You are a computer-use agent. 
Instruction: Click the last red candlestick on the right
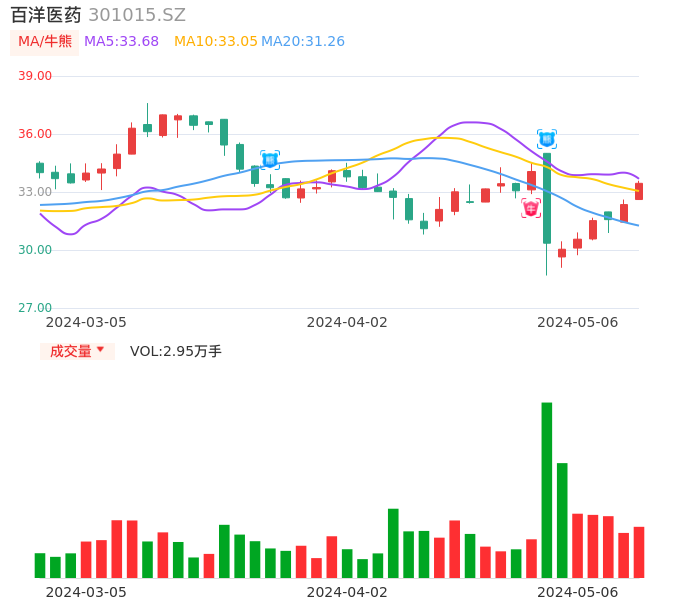[x=639, y=191]
